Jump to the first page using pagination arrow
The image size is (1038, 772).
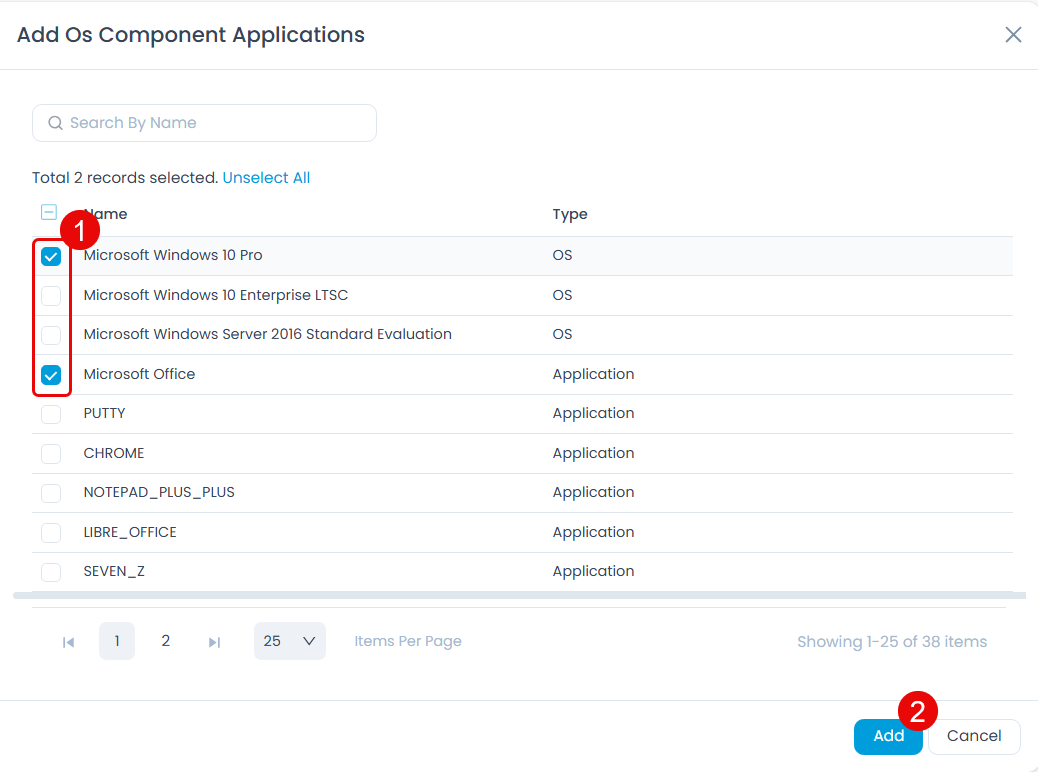pos(68,641)
